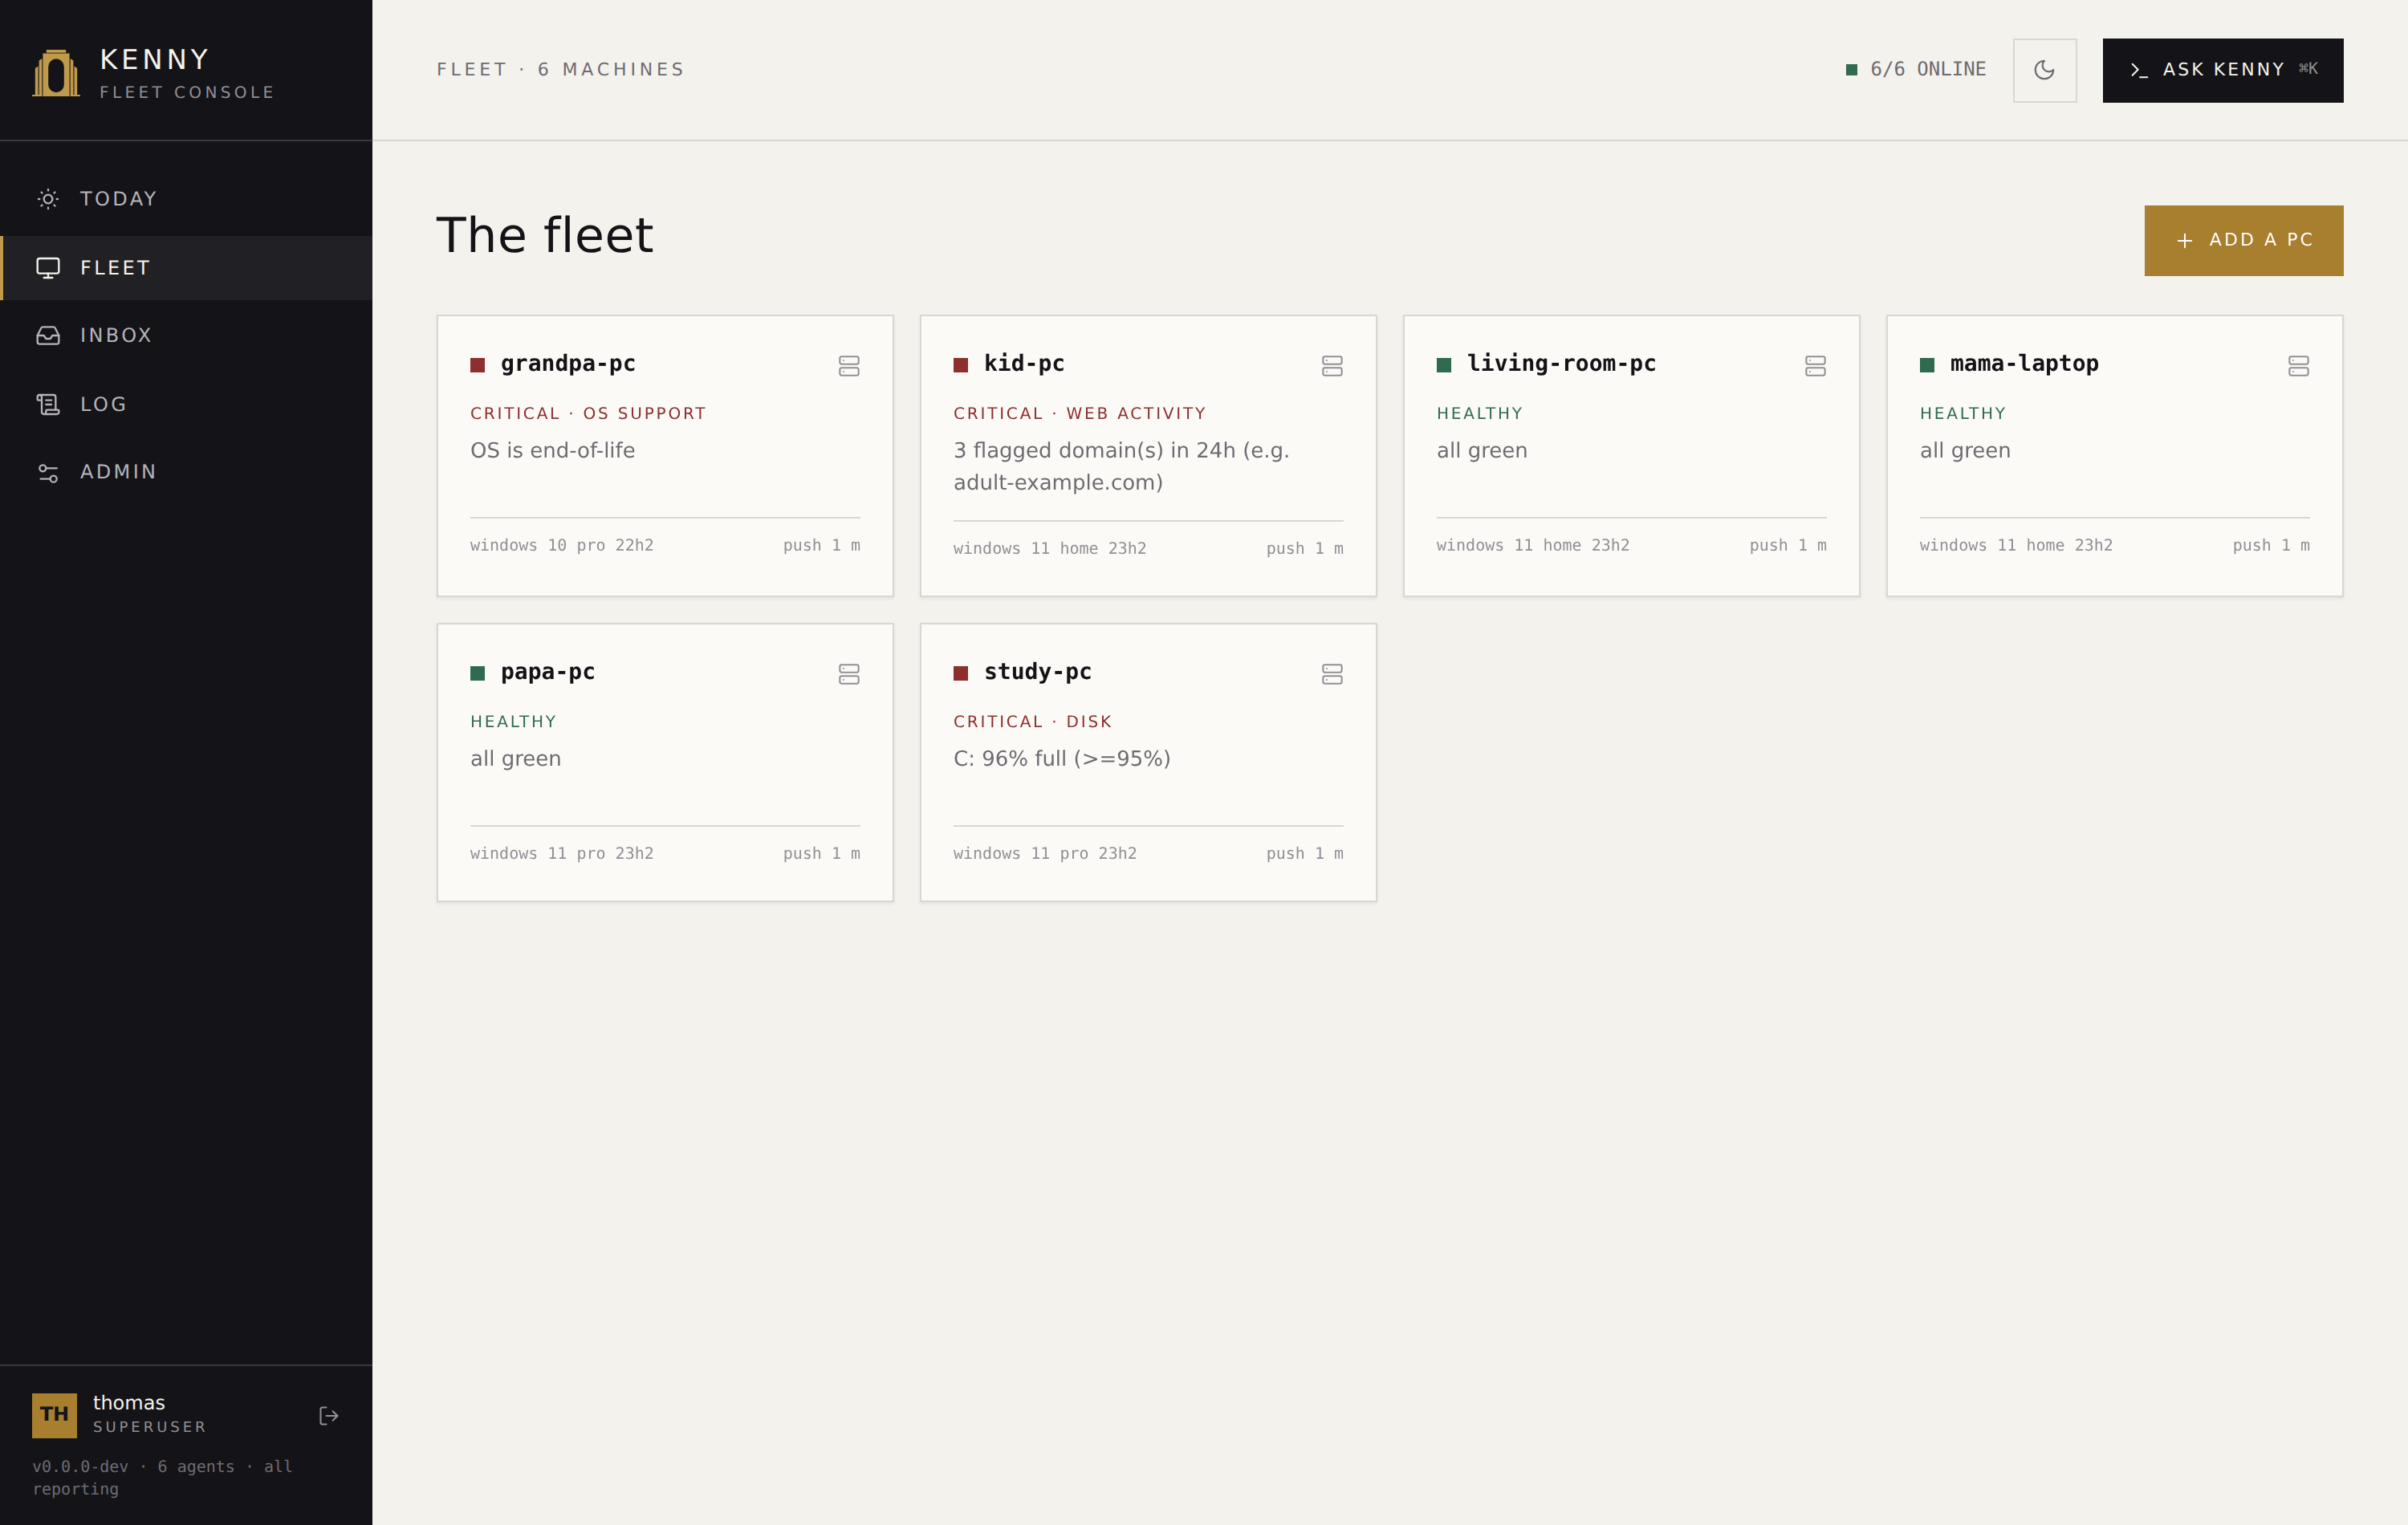Open the Inbox tray icon
2408x1525 pixels.
tap(48, 335)
